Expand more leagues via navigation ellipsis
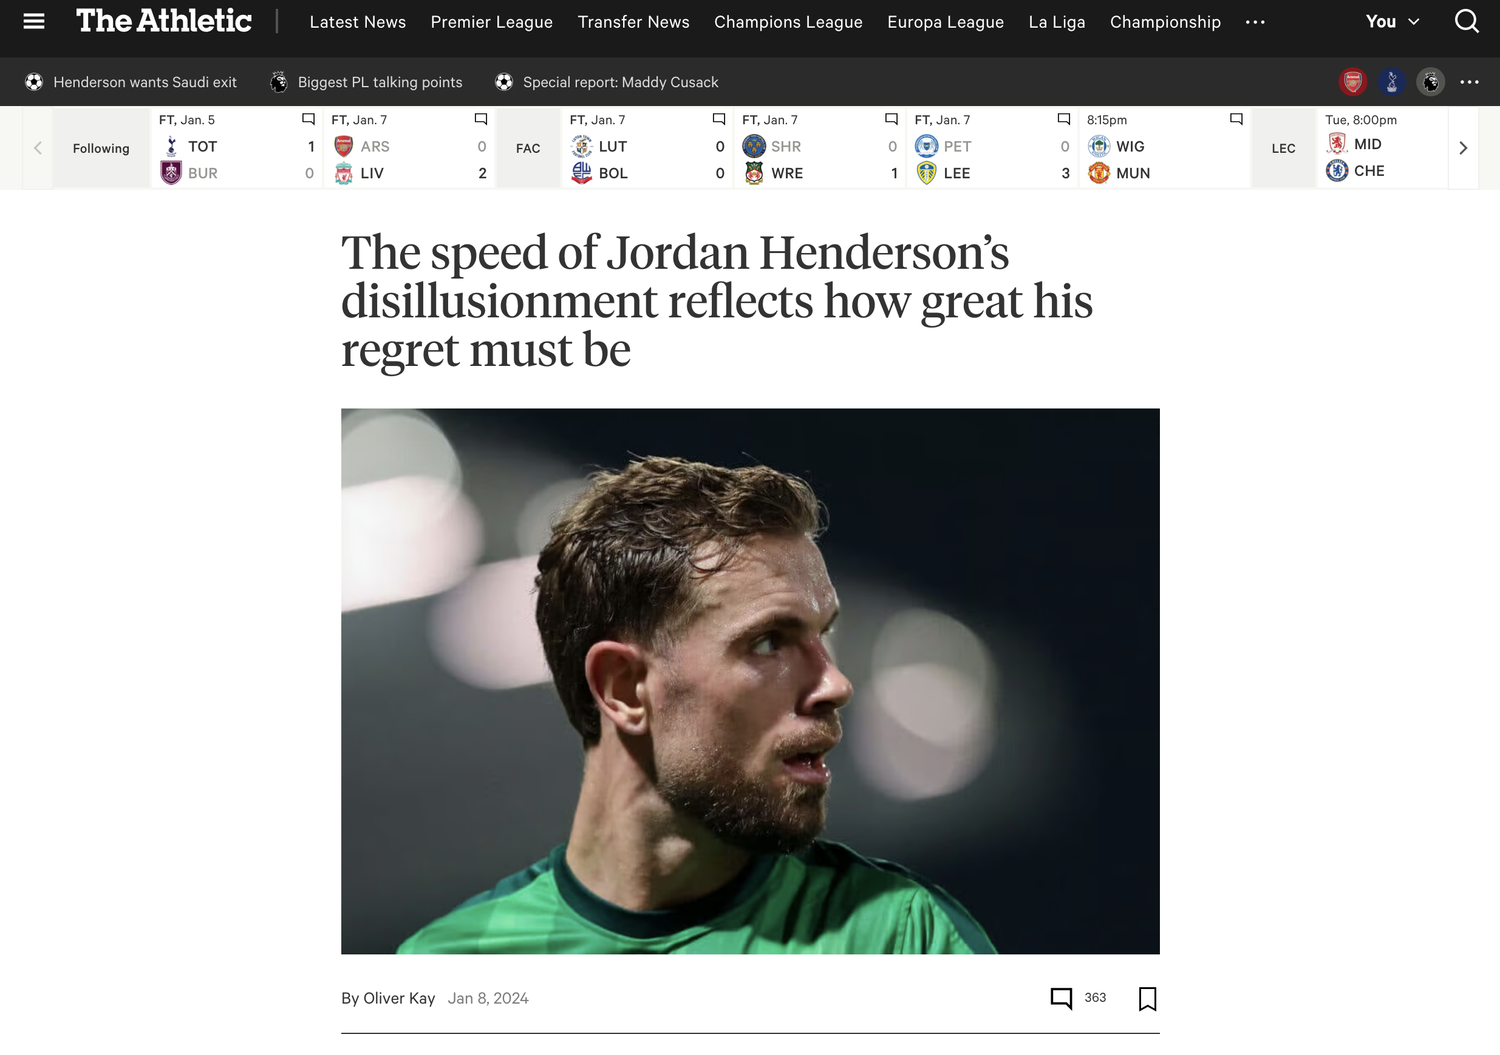The image size is (1500, 1055). [x=1255, y=22]
